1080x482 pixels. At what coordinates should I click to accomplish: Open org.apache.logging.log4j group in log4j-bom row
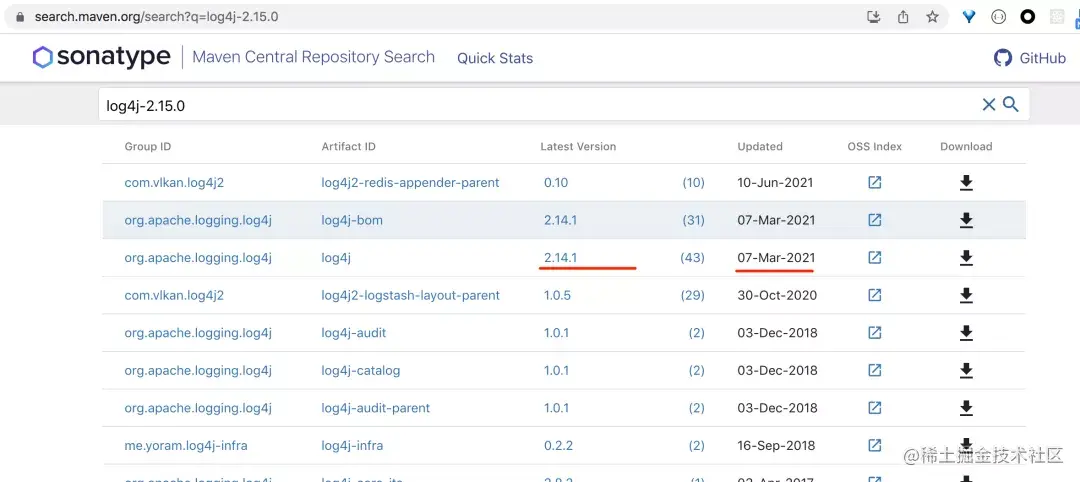click(x=198, y=220)
